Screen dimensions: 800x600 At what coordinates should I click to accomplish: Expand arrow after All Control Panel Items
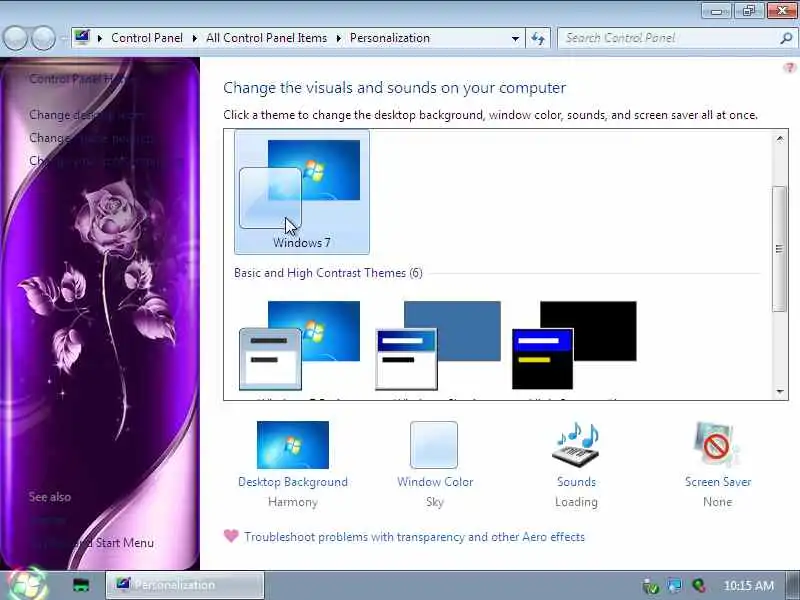coord(338,38)
